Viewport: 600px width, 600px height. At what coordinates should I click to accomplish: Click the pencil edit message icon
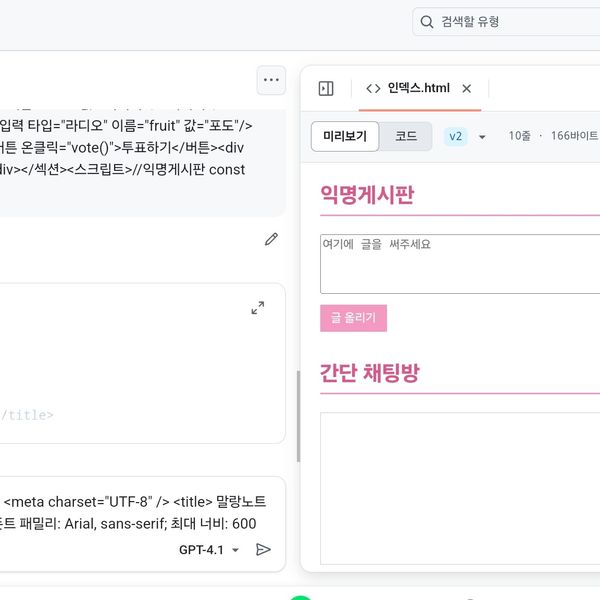coord(271,239)
